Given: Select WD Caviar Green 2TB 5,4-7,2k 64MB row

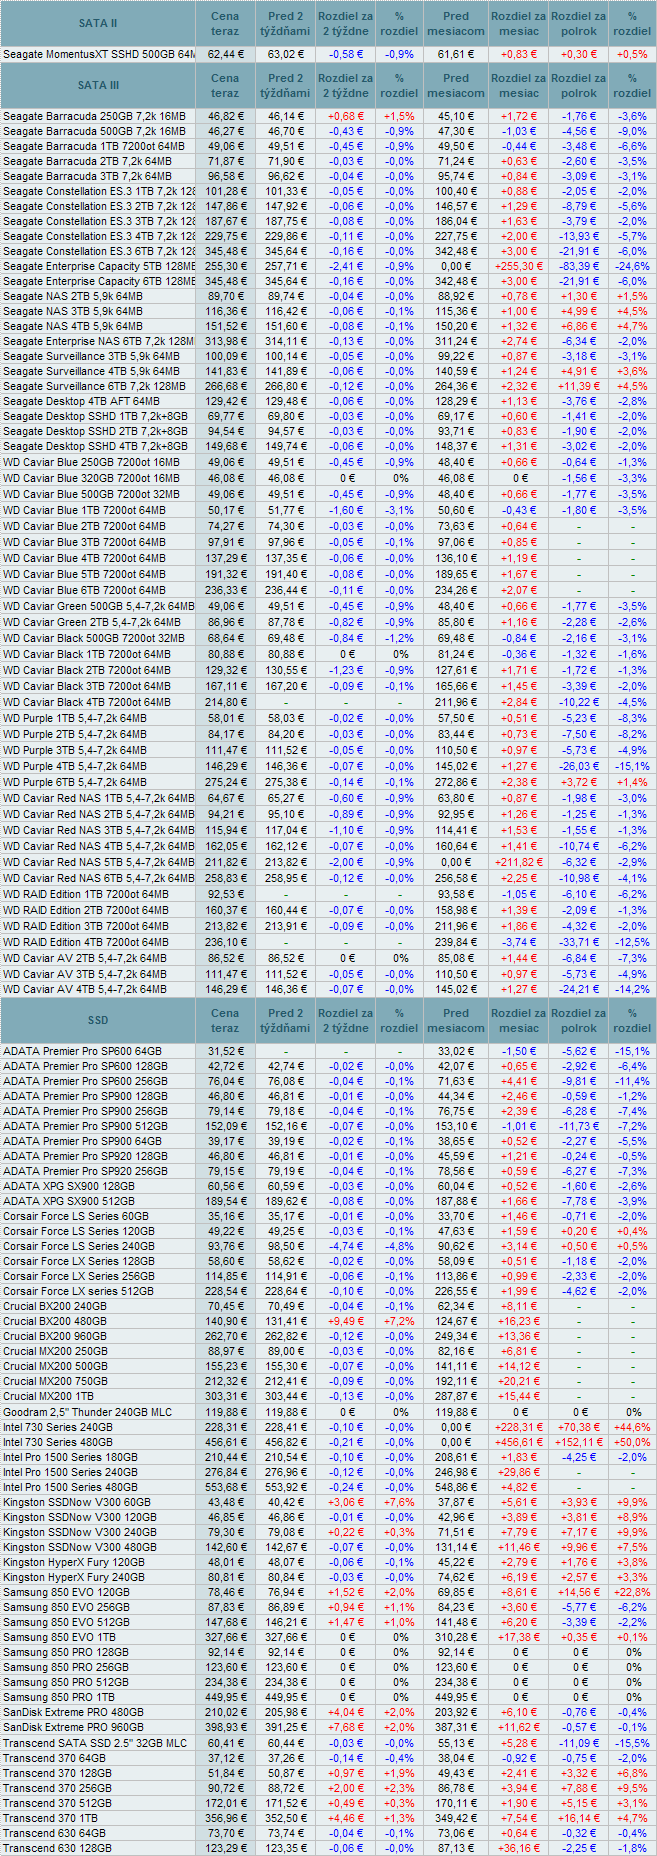Looking at the screenshot, I should (x=328, y=622).
